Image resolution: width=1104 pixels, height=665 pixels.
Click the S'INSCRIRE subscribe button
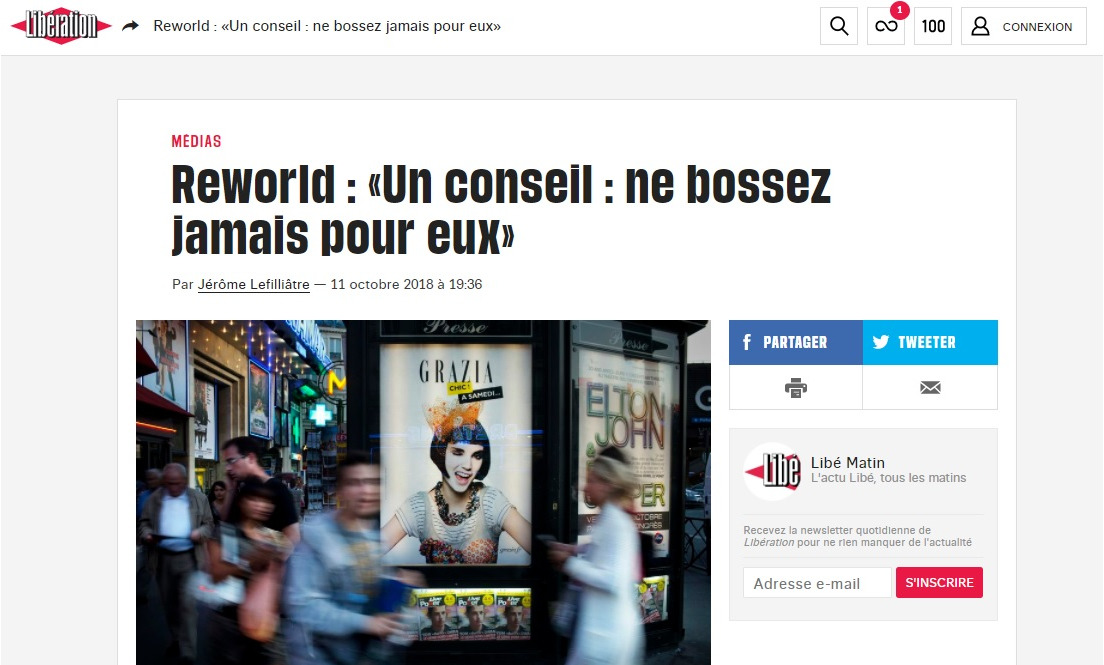(939, 583)
